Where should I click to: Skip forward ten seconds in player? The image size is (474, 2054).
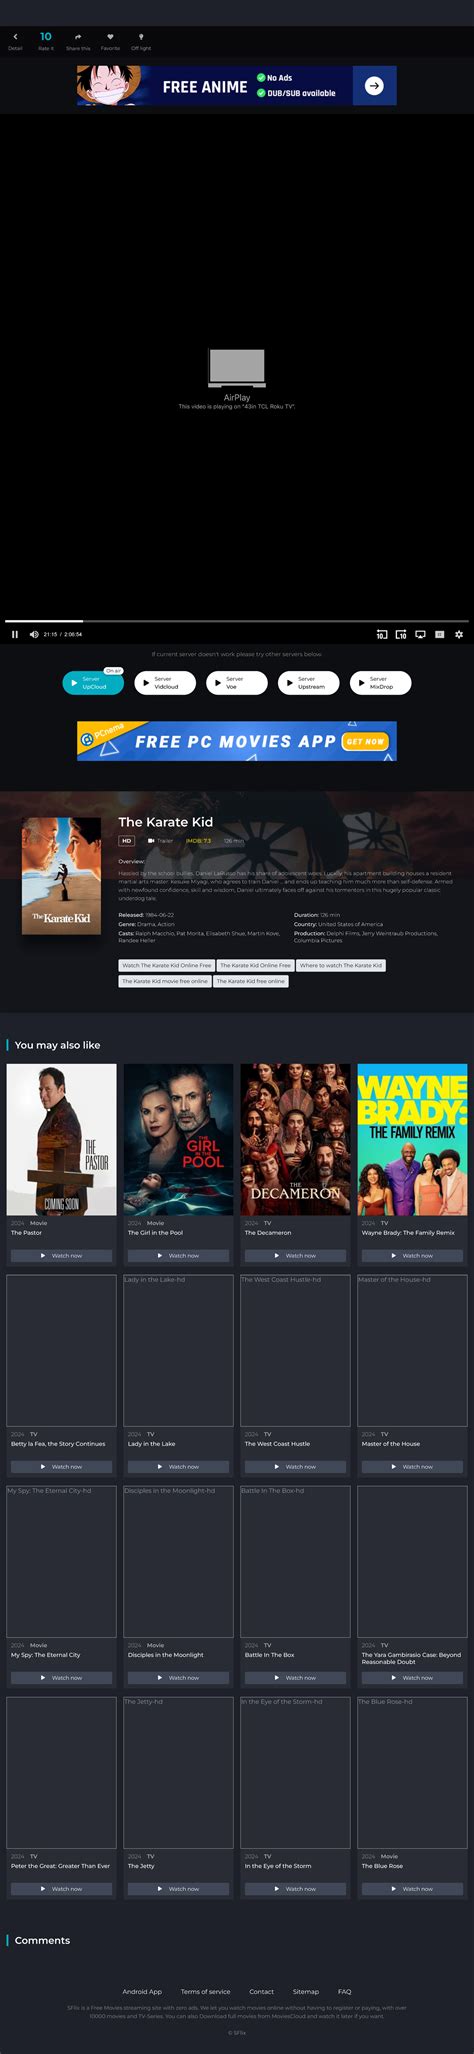401,634
